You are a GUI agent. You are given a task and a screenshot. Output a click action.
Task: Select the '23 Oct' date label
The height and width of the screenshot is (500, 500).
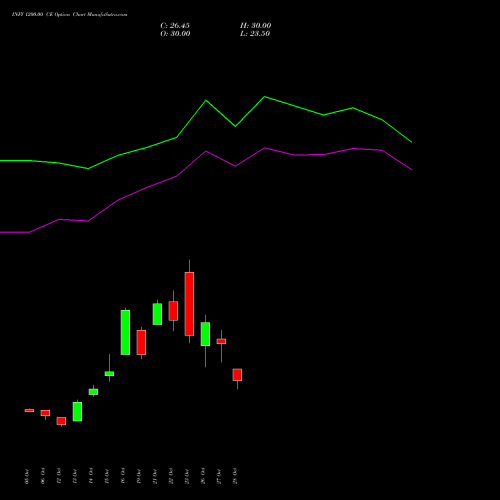pos(187,476)
